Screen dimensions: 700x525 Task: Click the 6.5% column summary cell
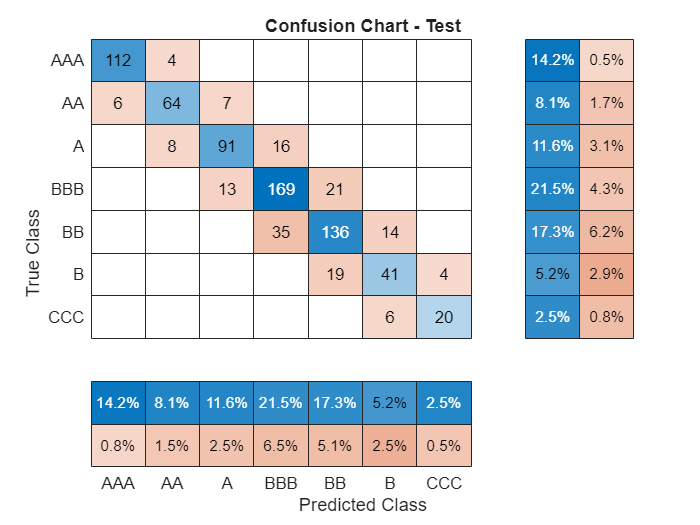pyautogui.click(x=281, y=446)
